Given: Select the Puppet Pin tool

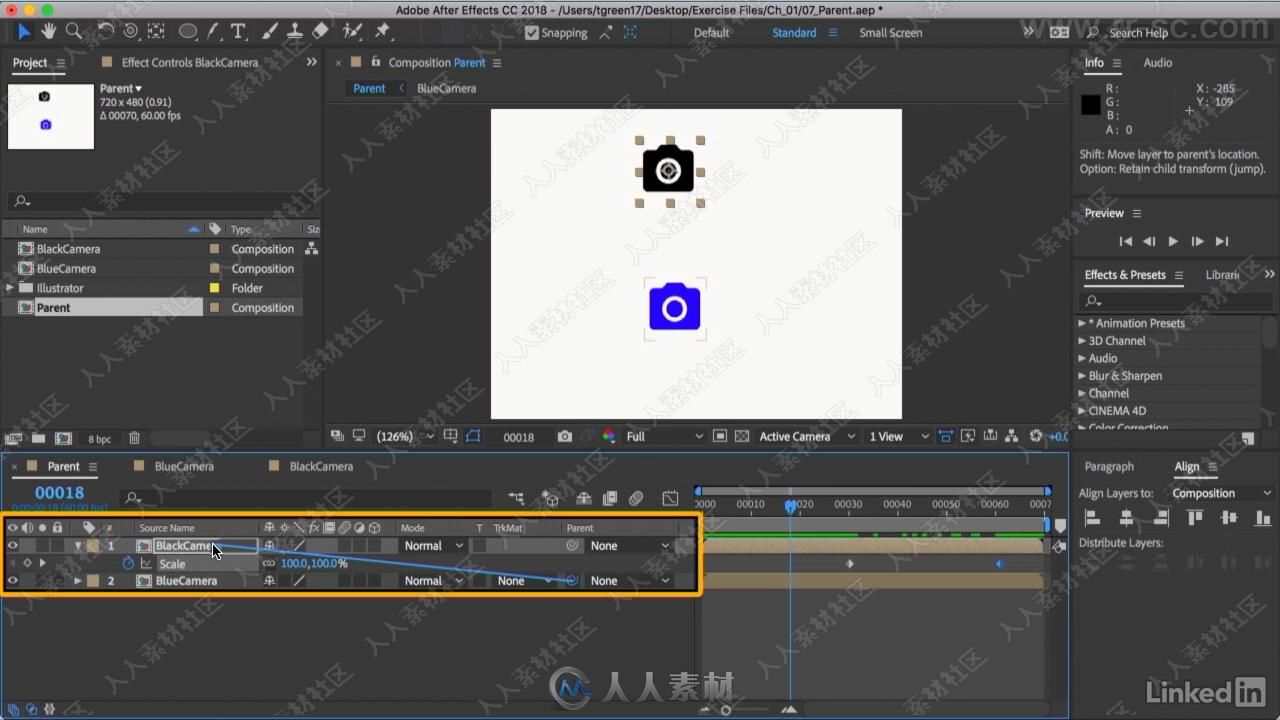Looking at the screenshot, I should tap(382, 32).
